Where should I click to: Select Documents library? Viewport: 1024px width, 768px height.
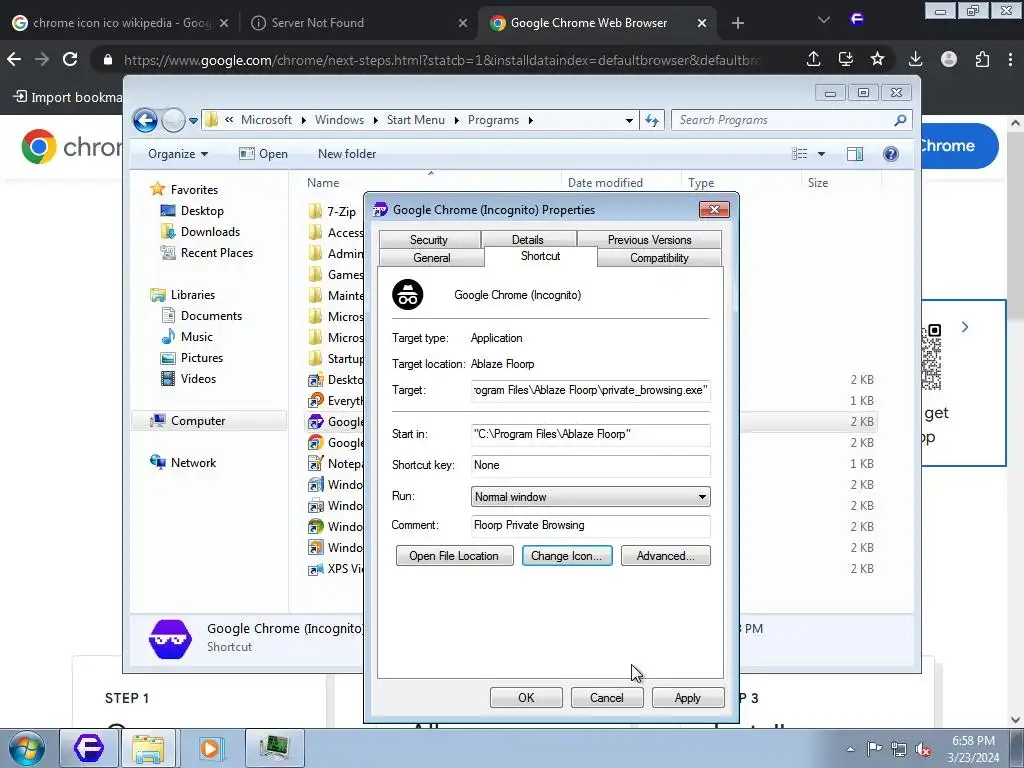(201, 315)
